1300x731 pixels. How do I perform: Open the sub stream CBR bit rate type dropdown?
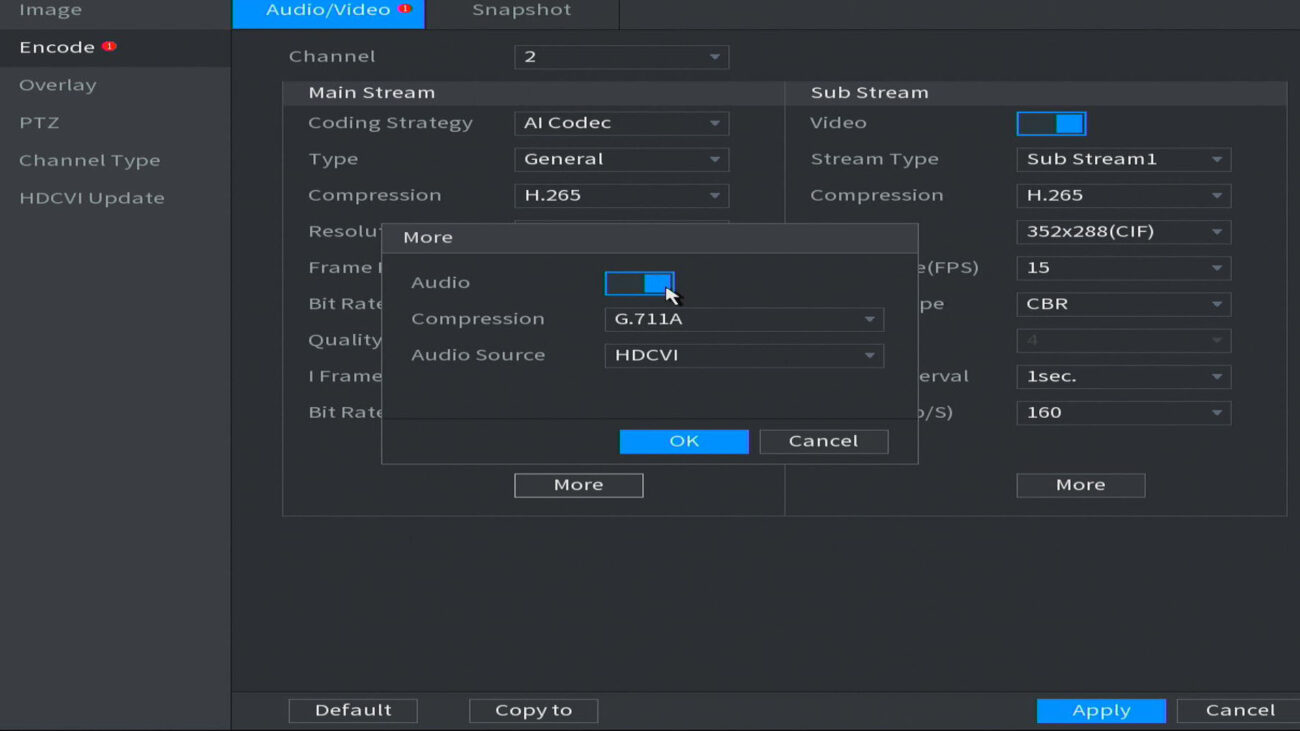point(1123,304)
